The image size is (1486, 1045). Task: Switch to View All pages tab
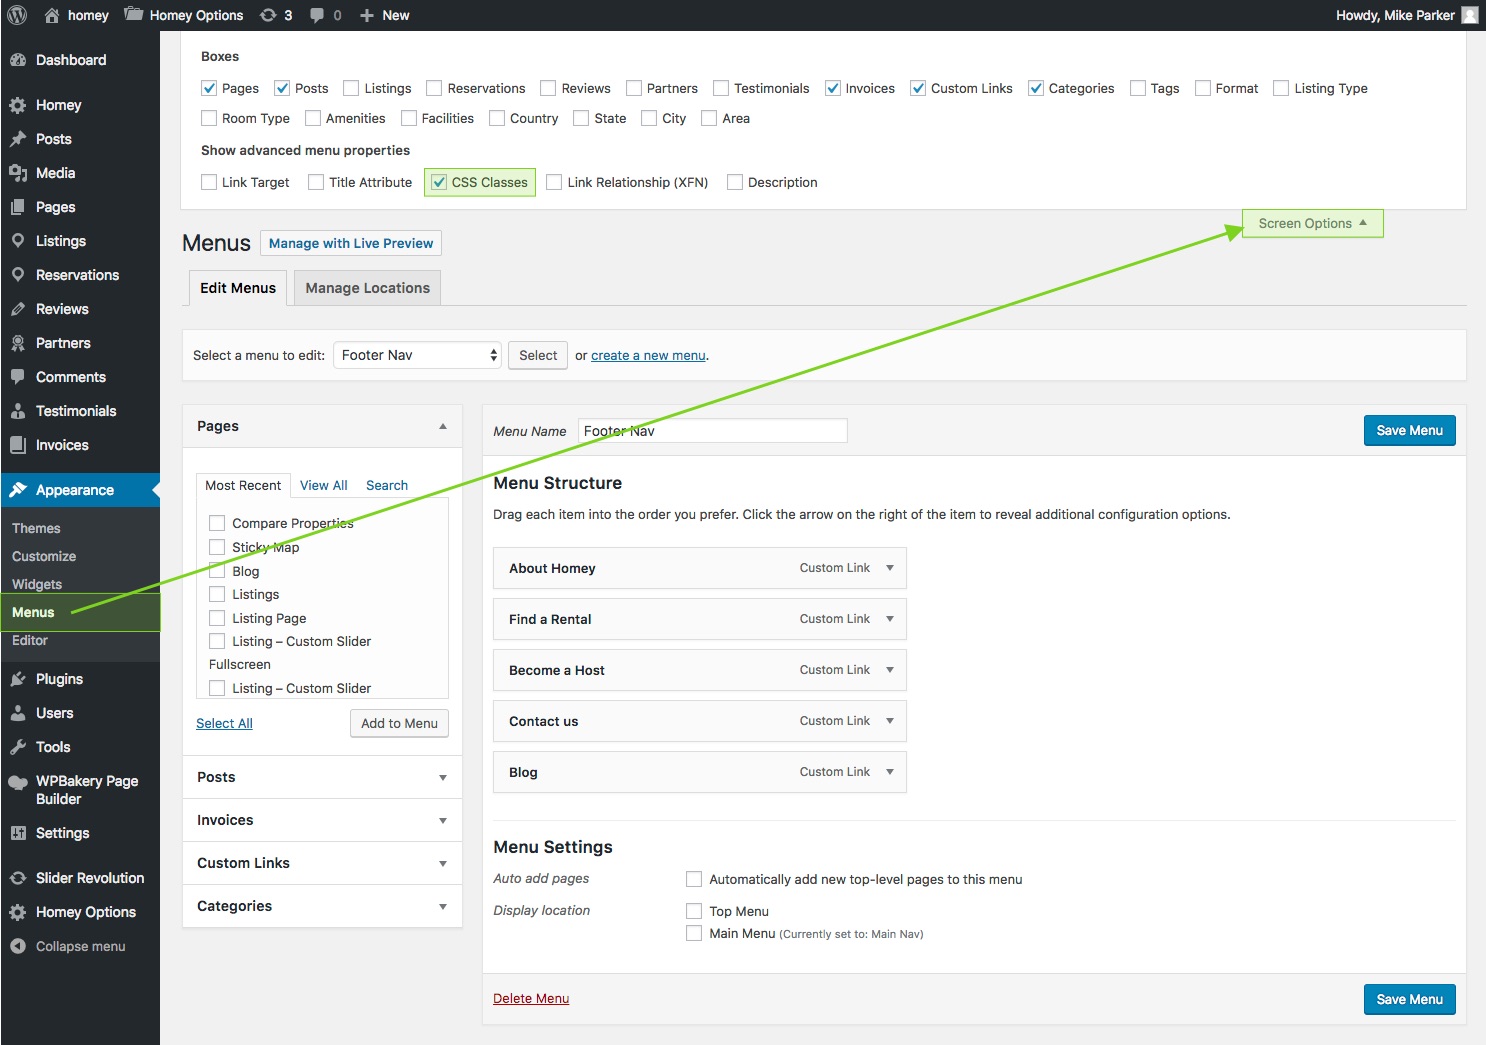(x=324, y=485)
